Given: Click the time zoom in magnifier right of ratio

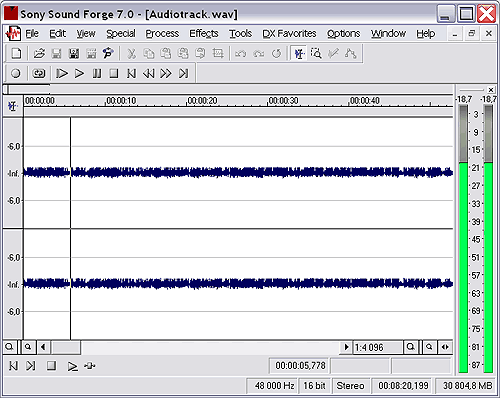Looking at the screenshot, I should click(411, 347).
